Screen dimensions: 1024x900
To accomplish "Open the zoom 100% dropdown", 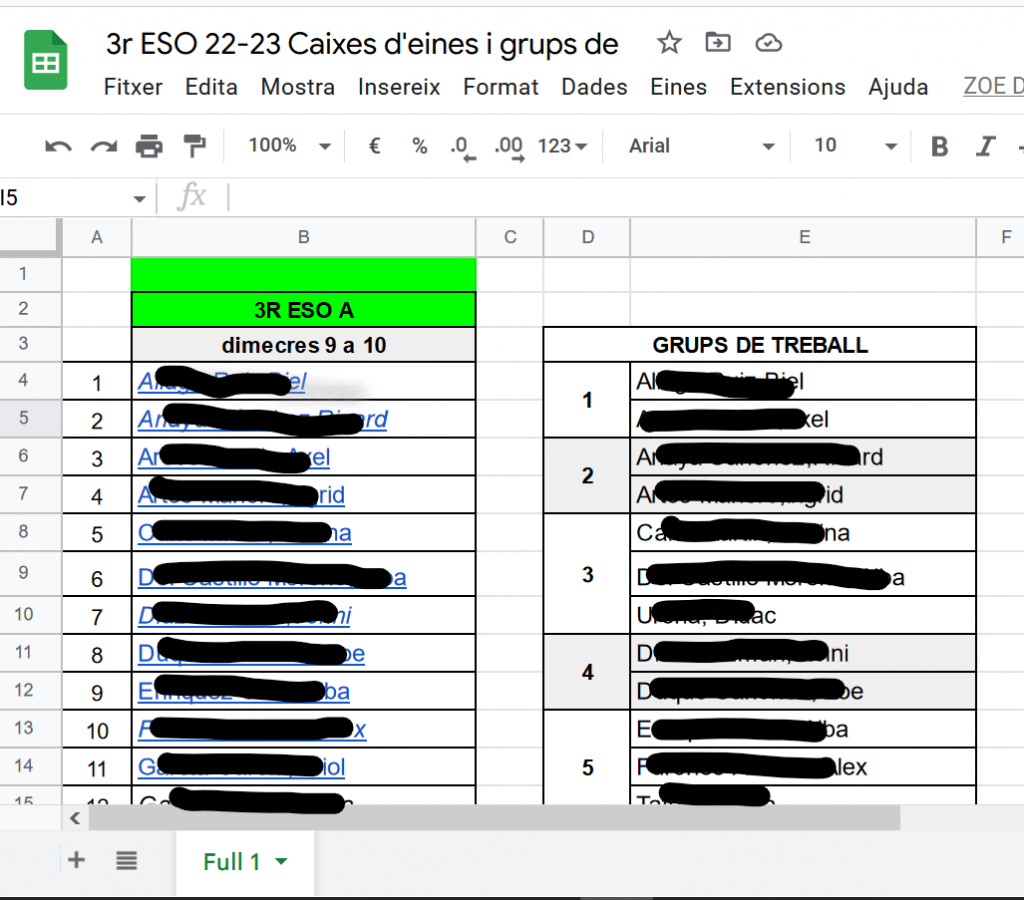I will click(289, 147).
